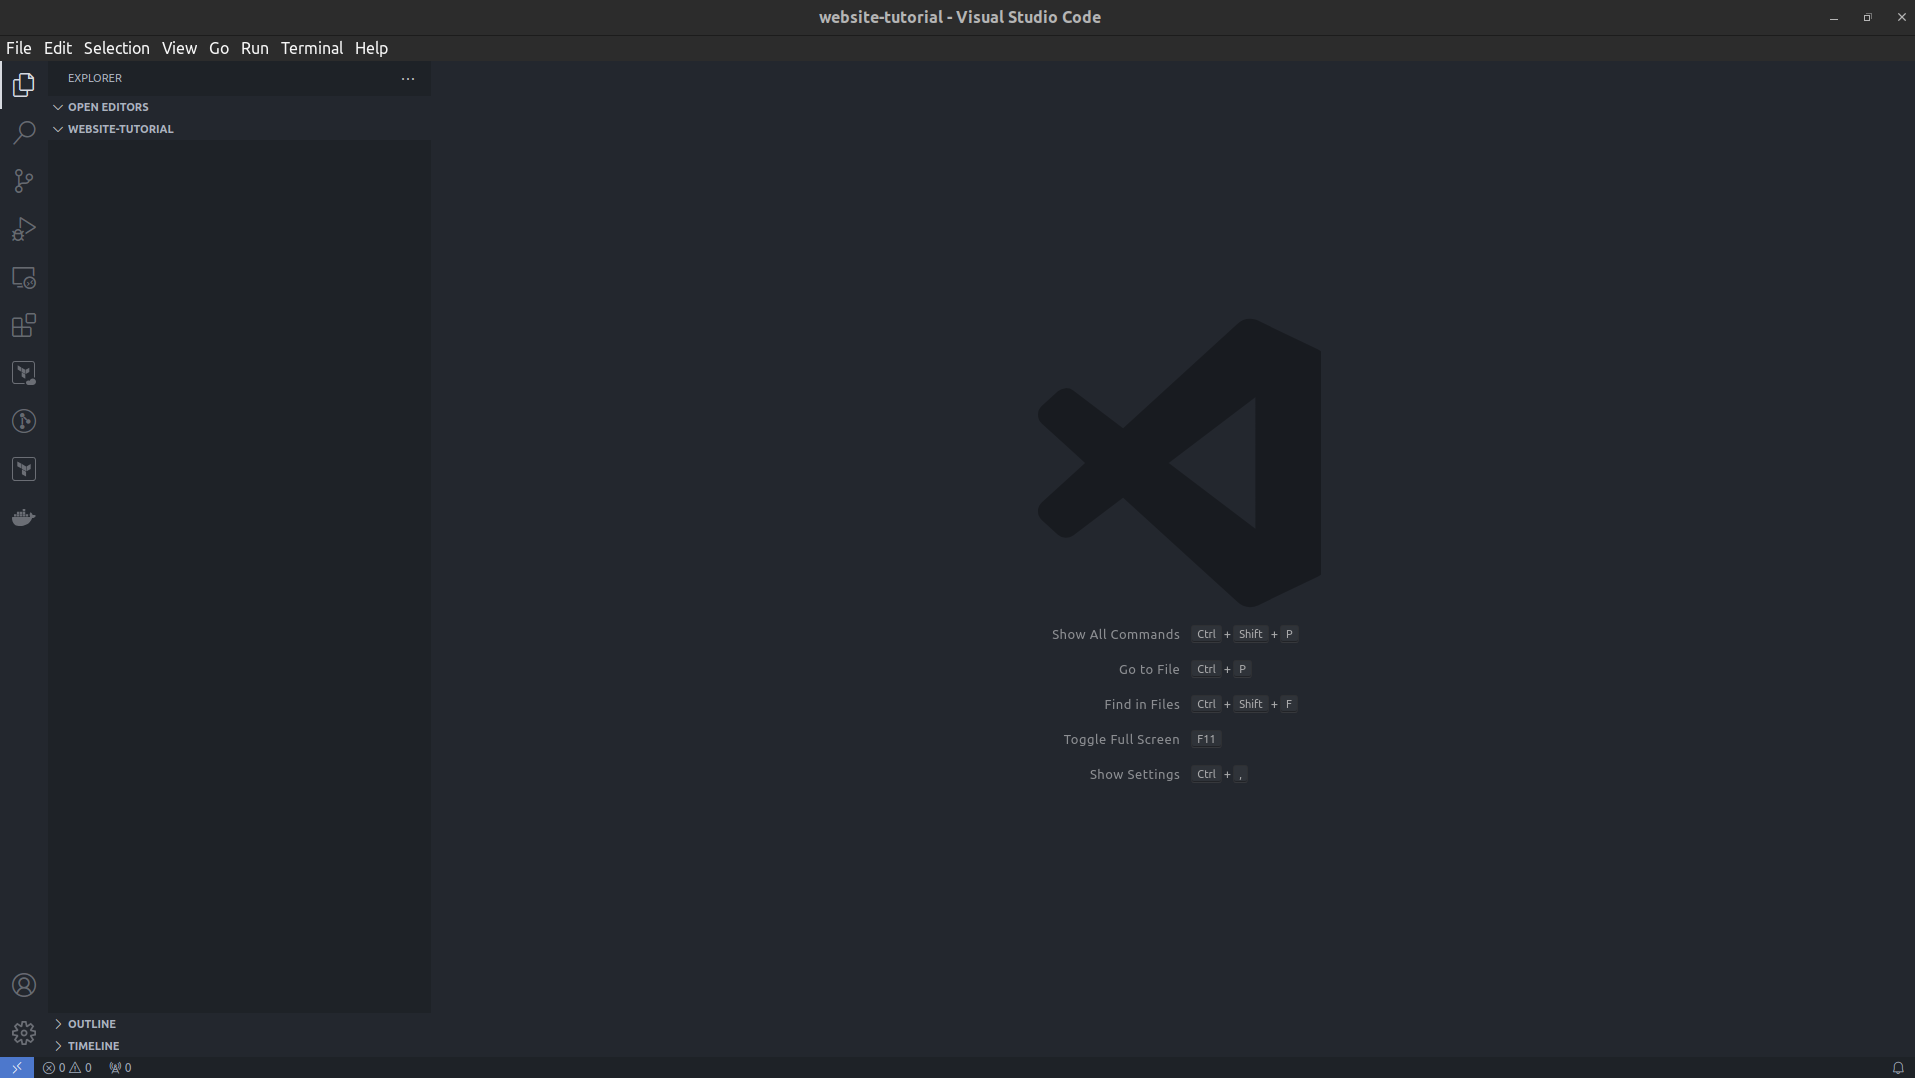Expand the Timeline section
This screenshot has height=1078, width=1915.
tap(240, 1045)
